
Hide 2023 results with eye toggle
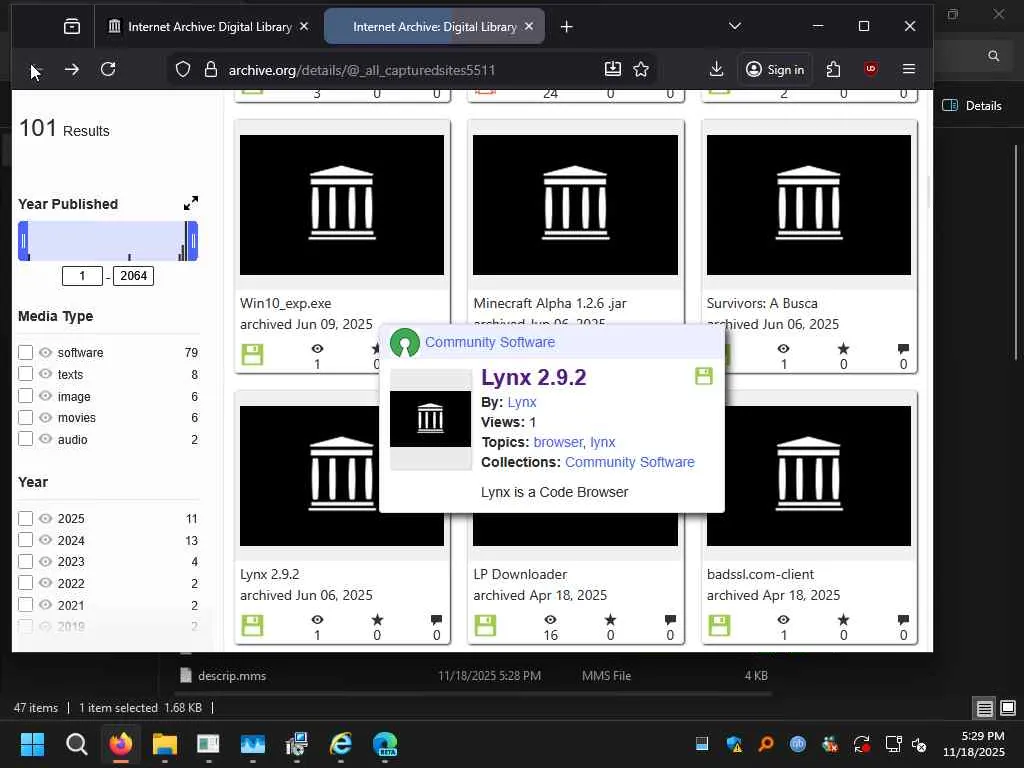click(45, 562)
